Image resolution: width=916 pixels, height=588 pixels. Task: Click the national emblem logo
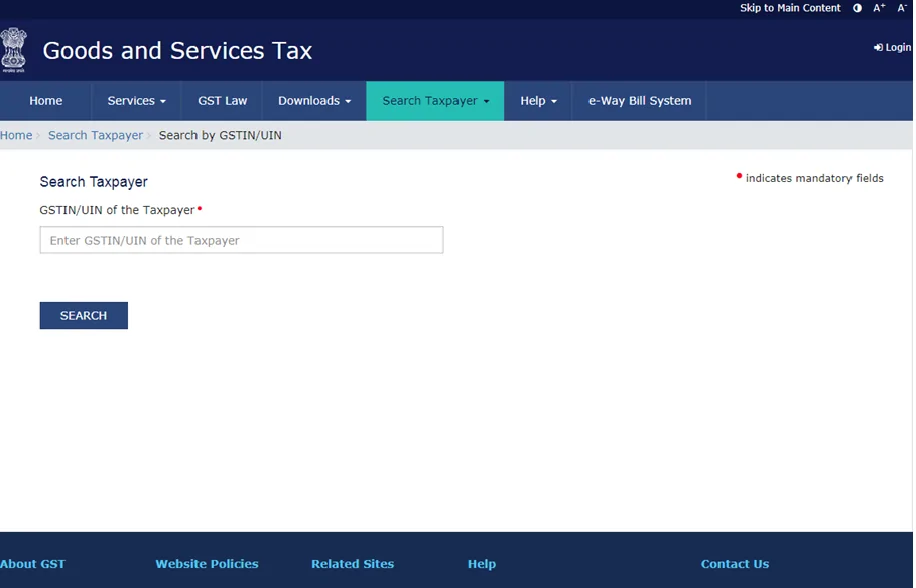[x=13, y=50]
